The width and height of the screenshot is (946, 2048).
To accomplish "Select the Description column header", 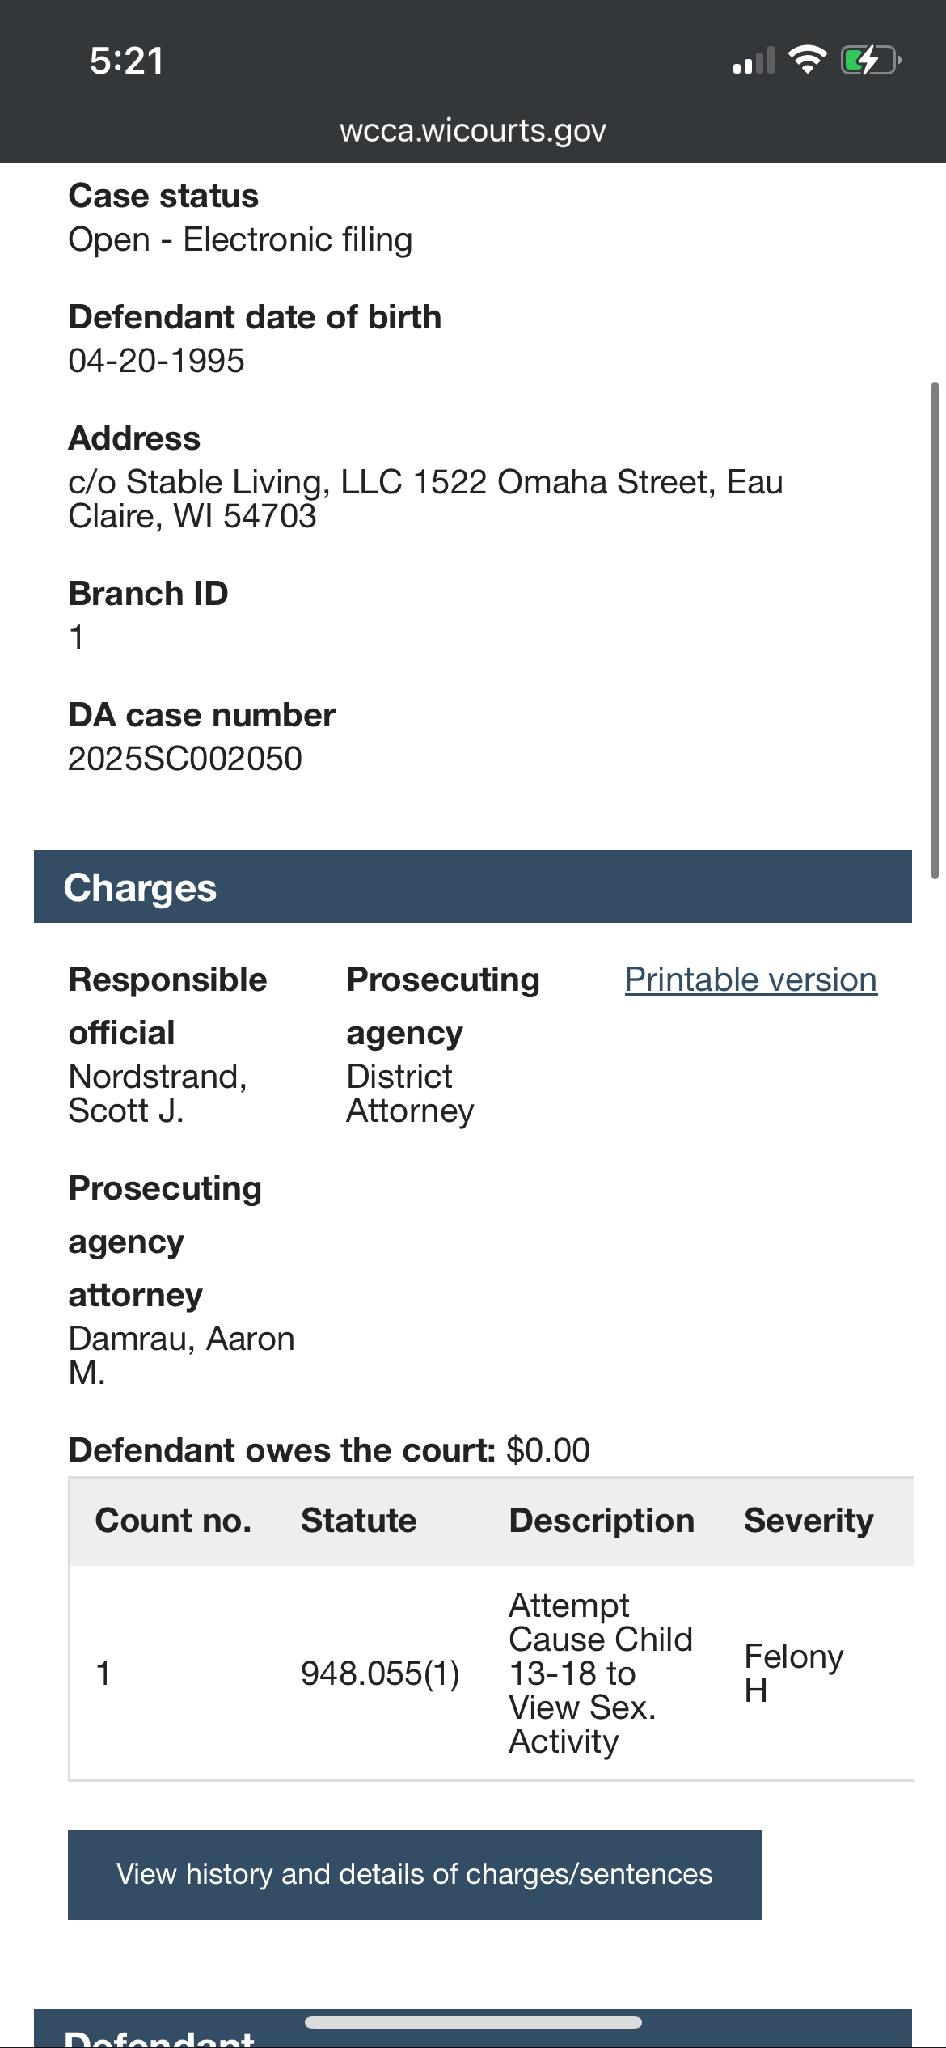I will (601, 1520).
